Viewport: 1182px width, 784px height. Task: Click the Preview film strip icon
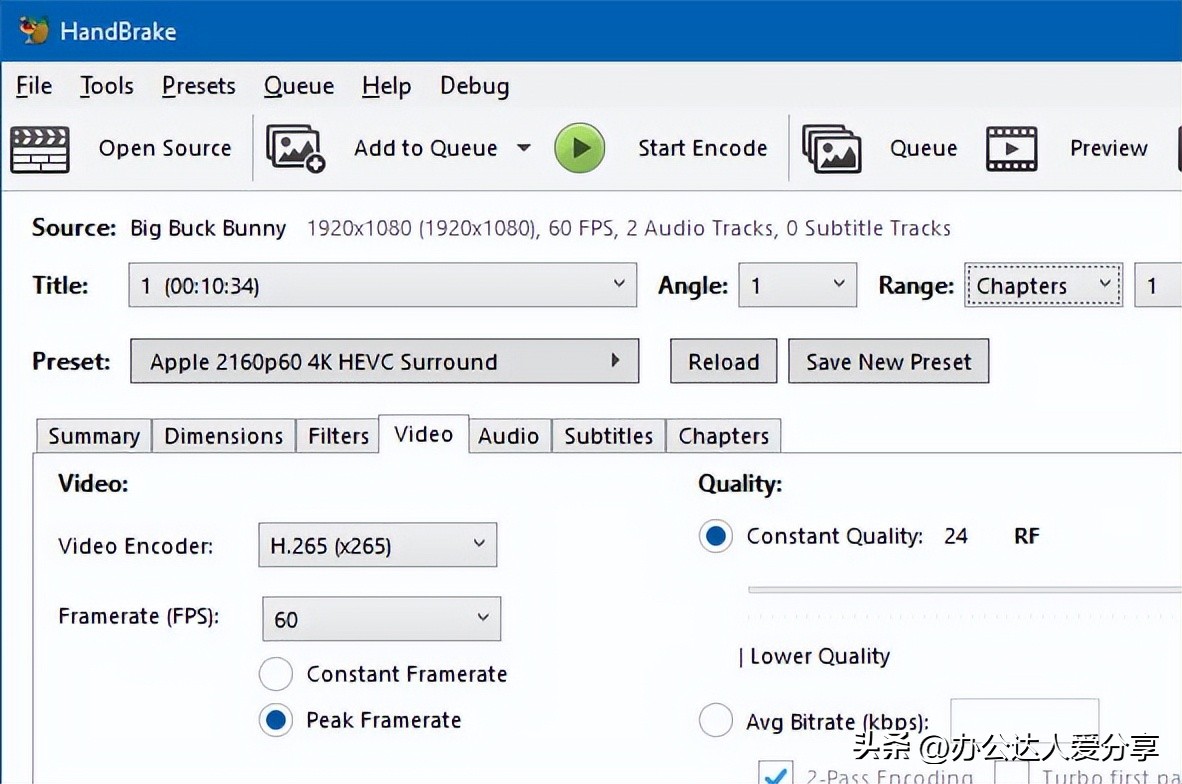[x=1011, y=149]
